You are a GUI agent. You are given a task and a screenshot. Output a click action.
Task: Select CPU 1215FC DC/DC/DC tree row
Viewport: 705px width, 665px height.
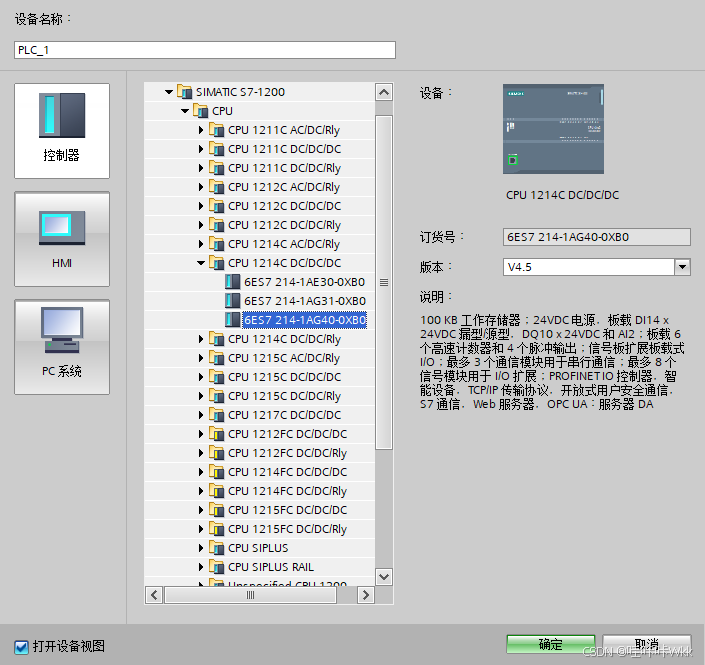259,510
